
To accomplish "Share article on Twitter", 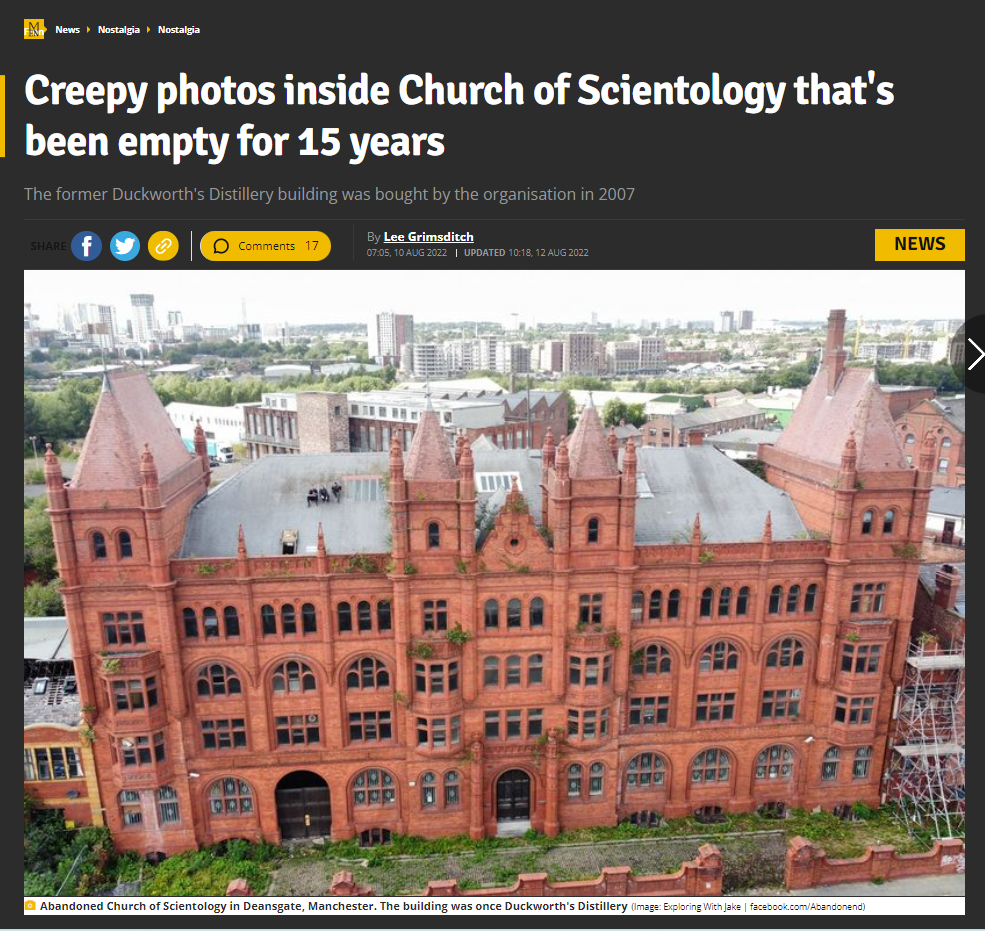I will tap(125, 246).
